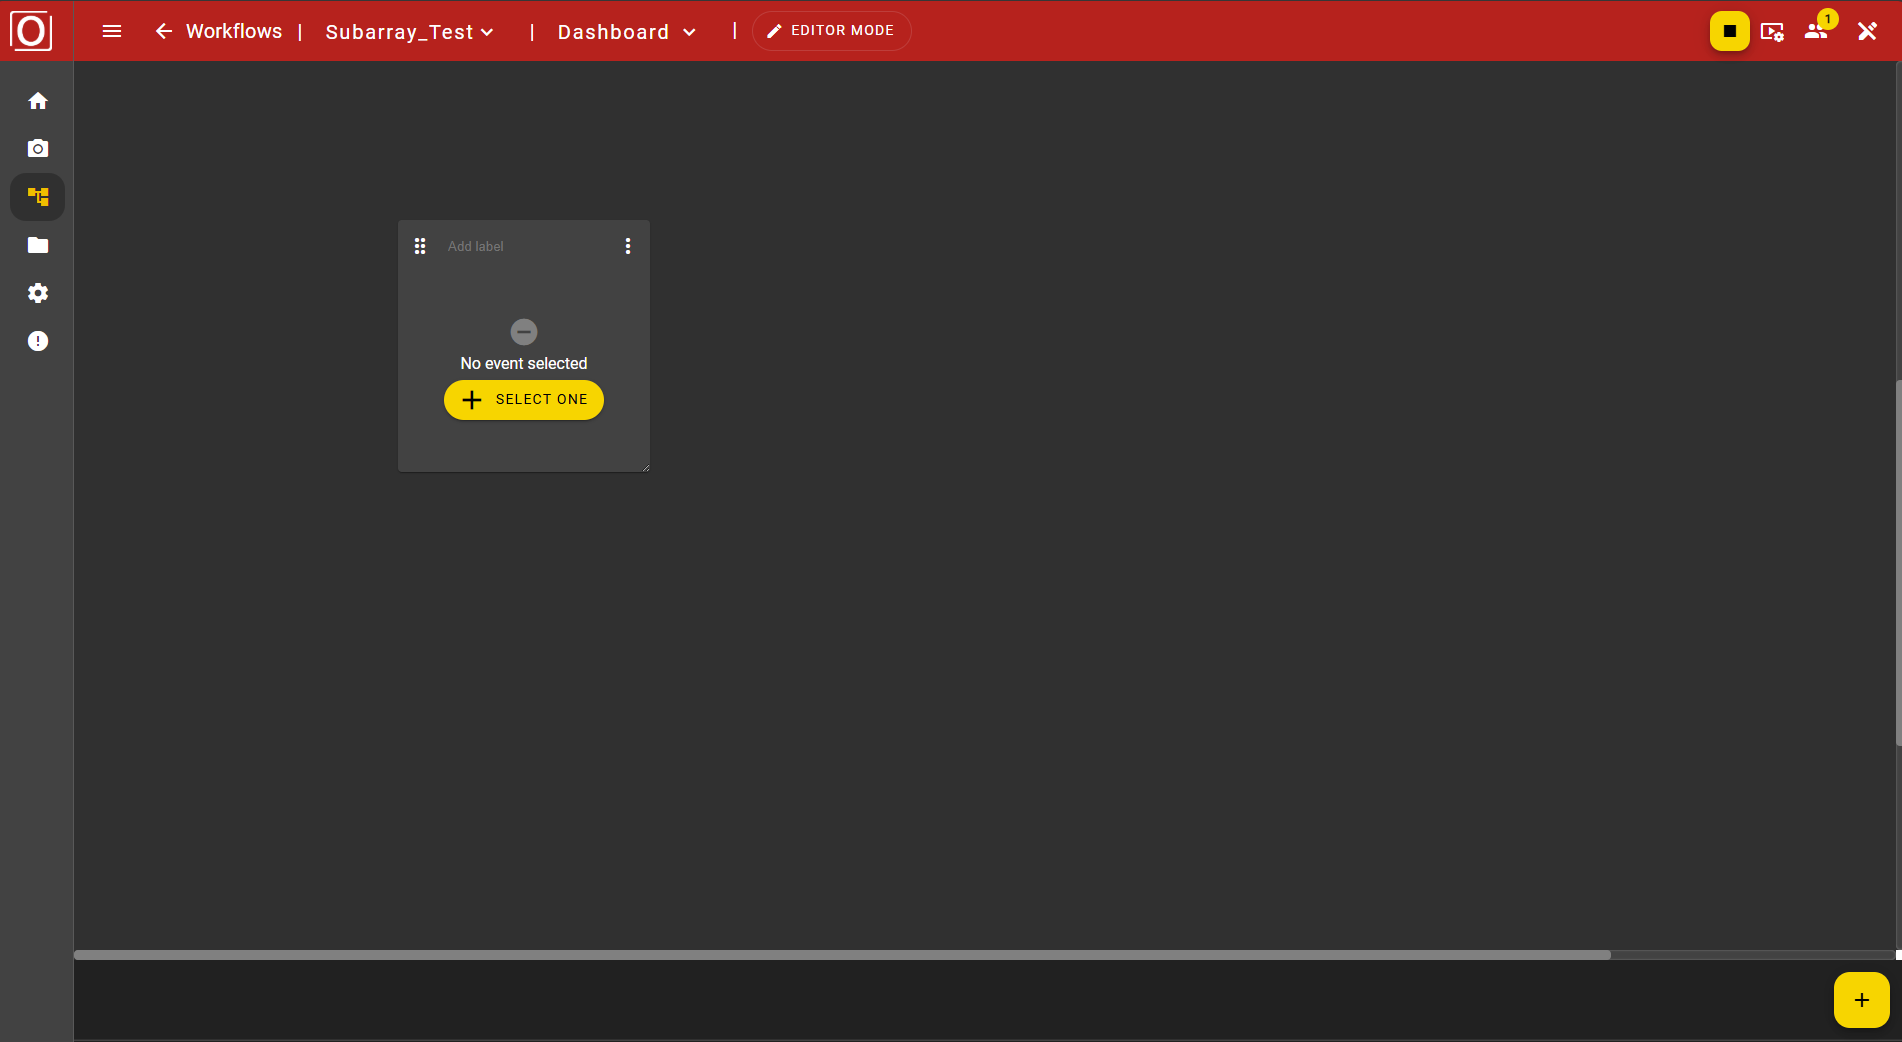The width and height of the screenshot is (1902, 1042).
Task: Click the home icon in sidebar
Action: tap(38, 101)
